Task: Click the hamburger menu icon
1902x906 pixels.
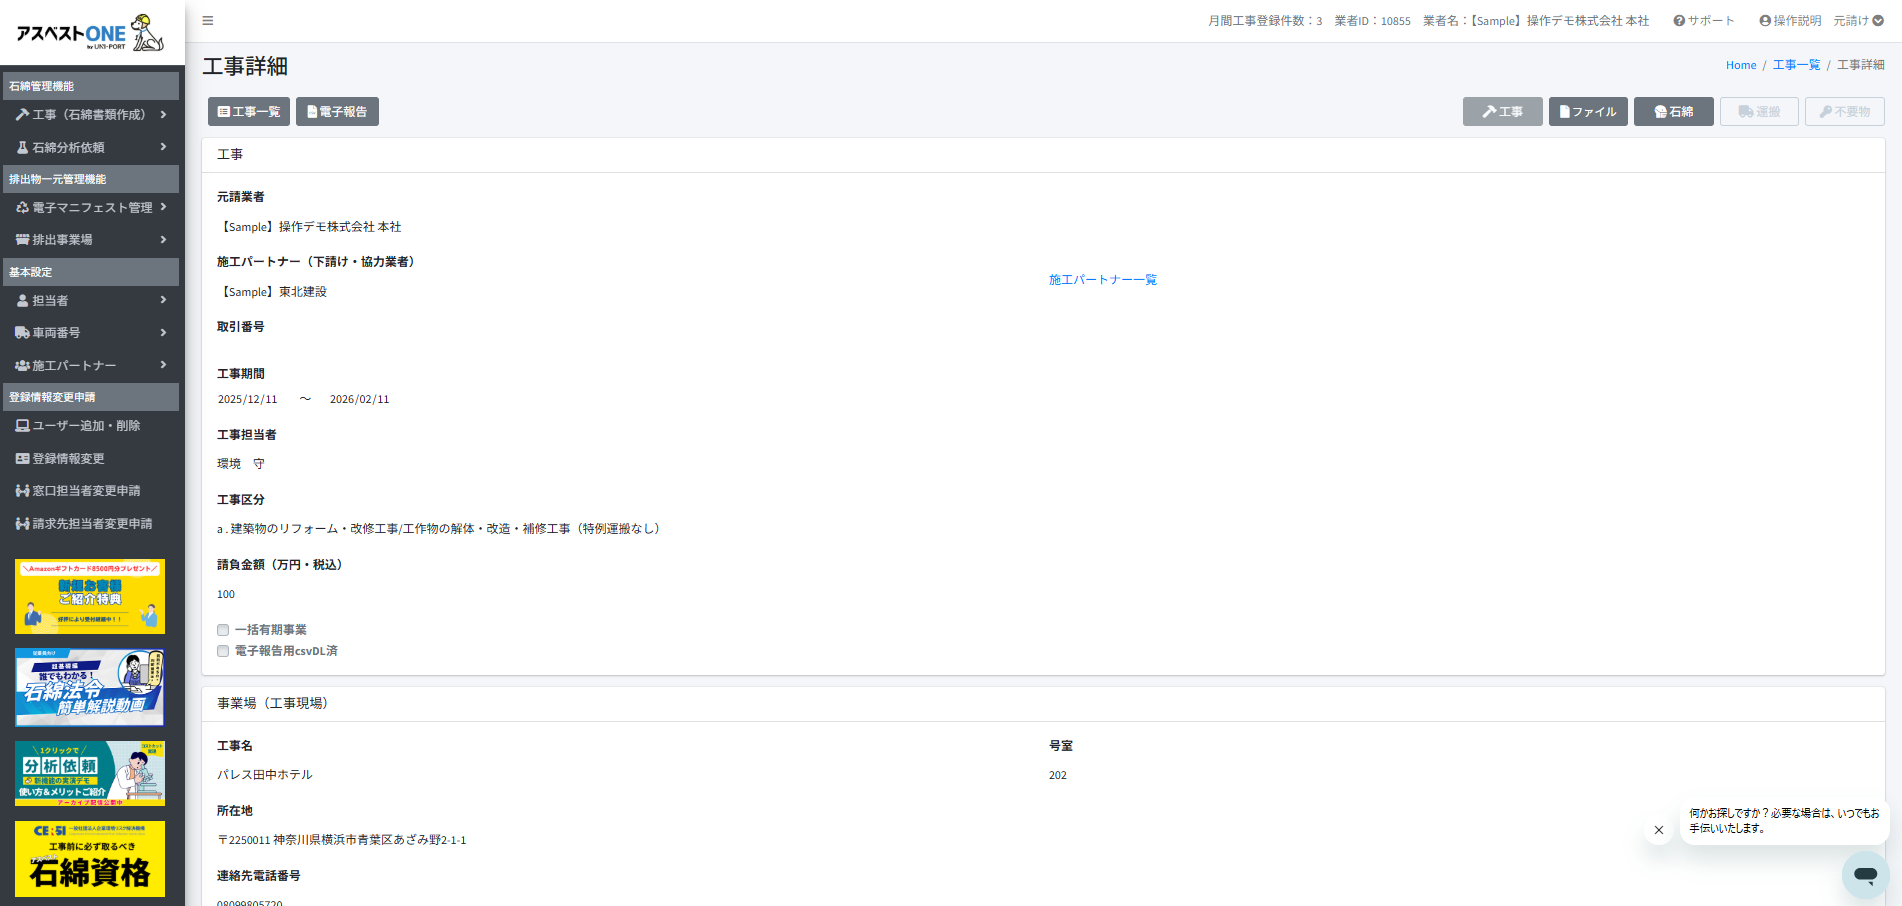Action: pos(207,21)
